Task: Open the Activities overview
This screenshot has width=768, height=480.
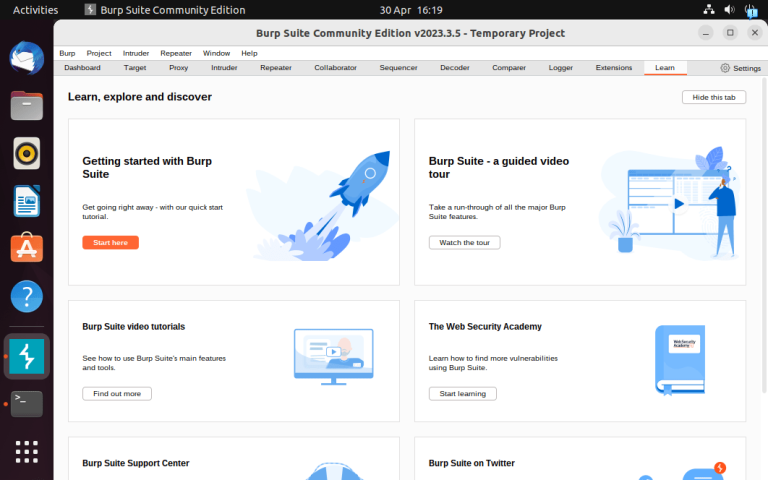Action: pos(35,10)
